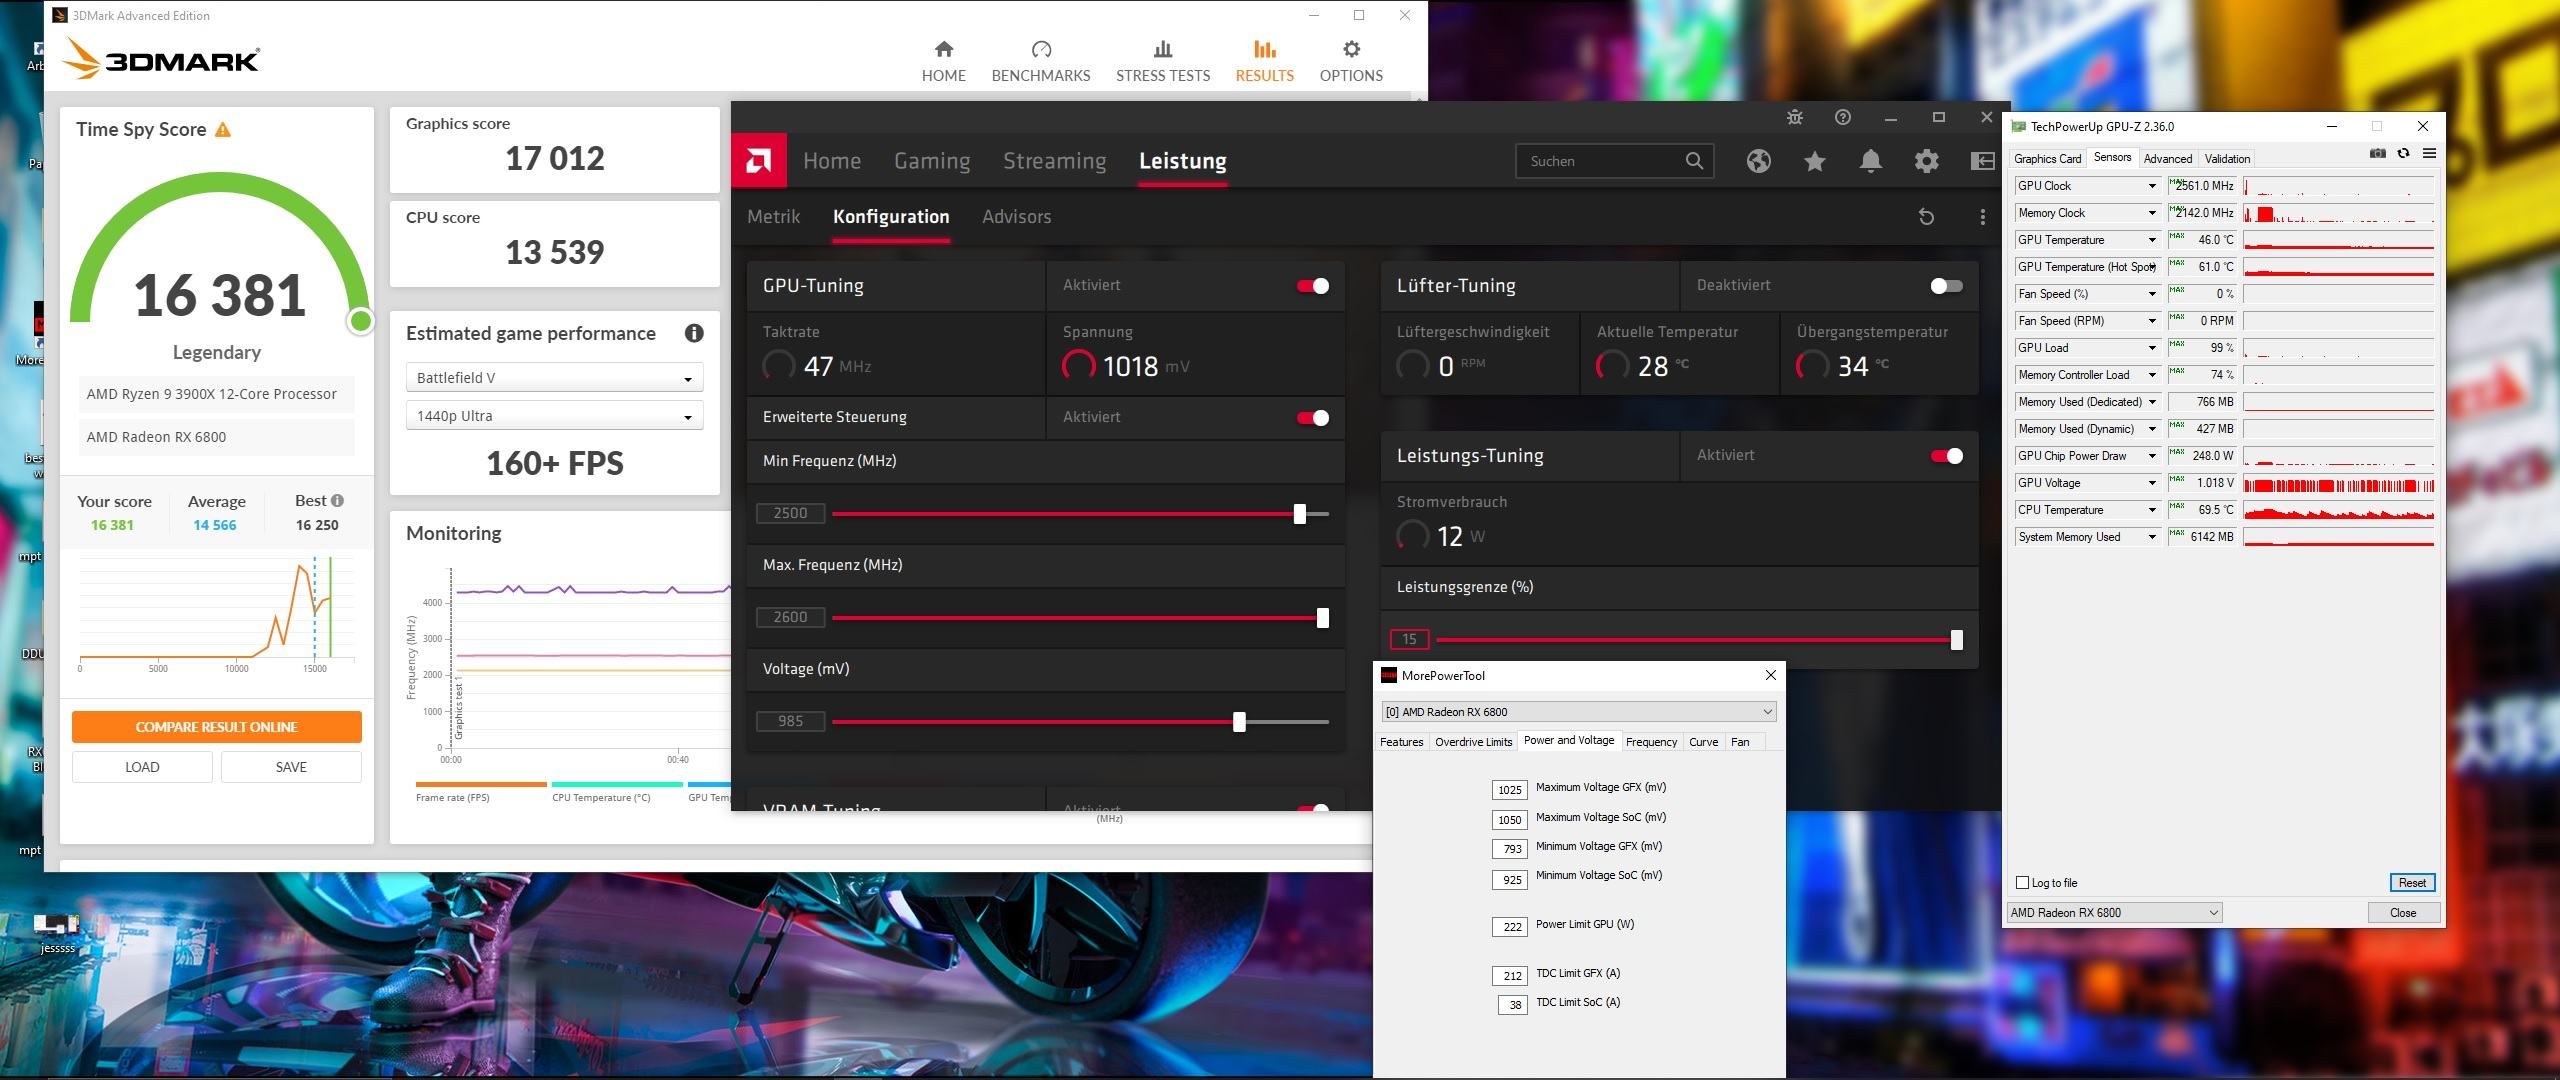Open the notifications bell in Radeon Software
2560x1080 pixels.
(x=1871, y=161)
